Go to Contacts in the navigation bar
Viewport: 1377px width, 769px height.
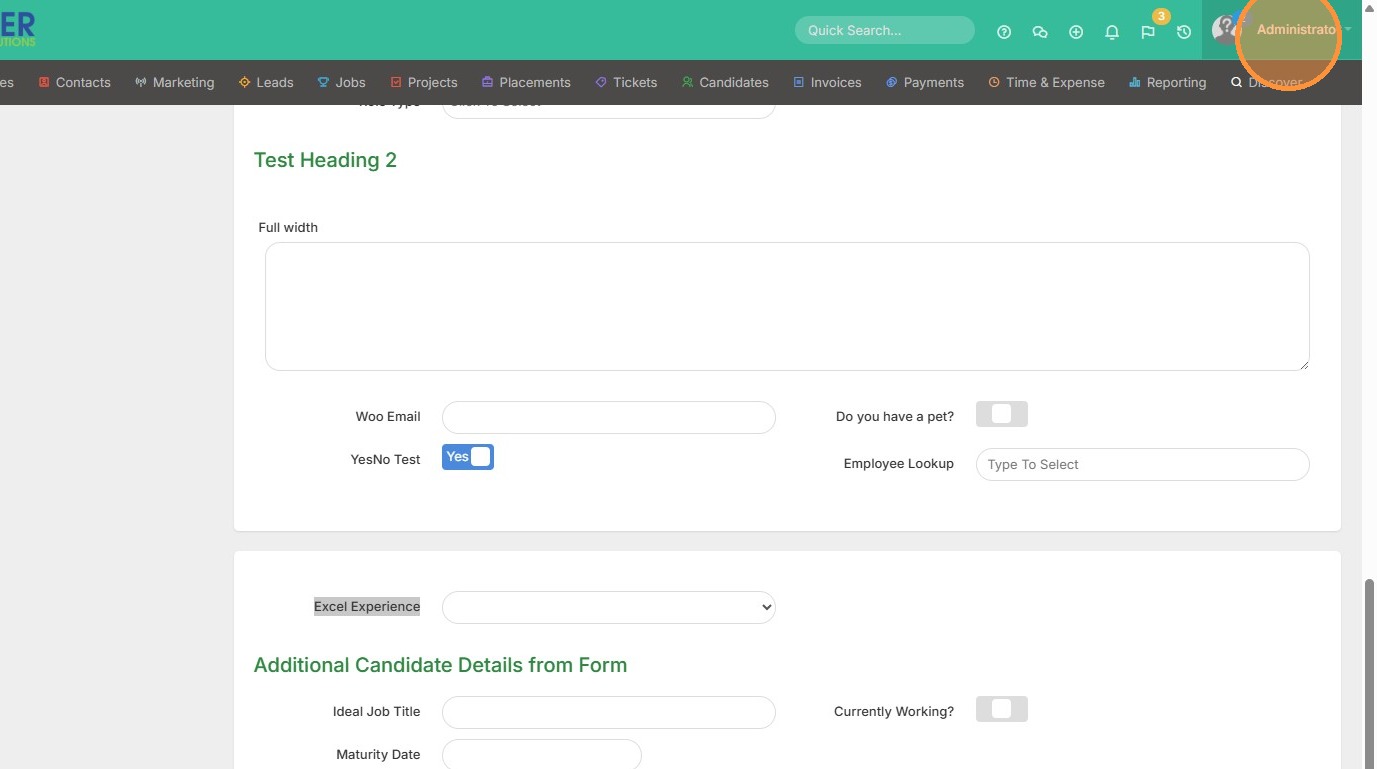[74, 82]
